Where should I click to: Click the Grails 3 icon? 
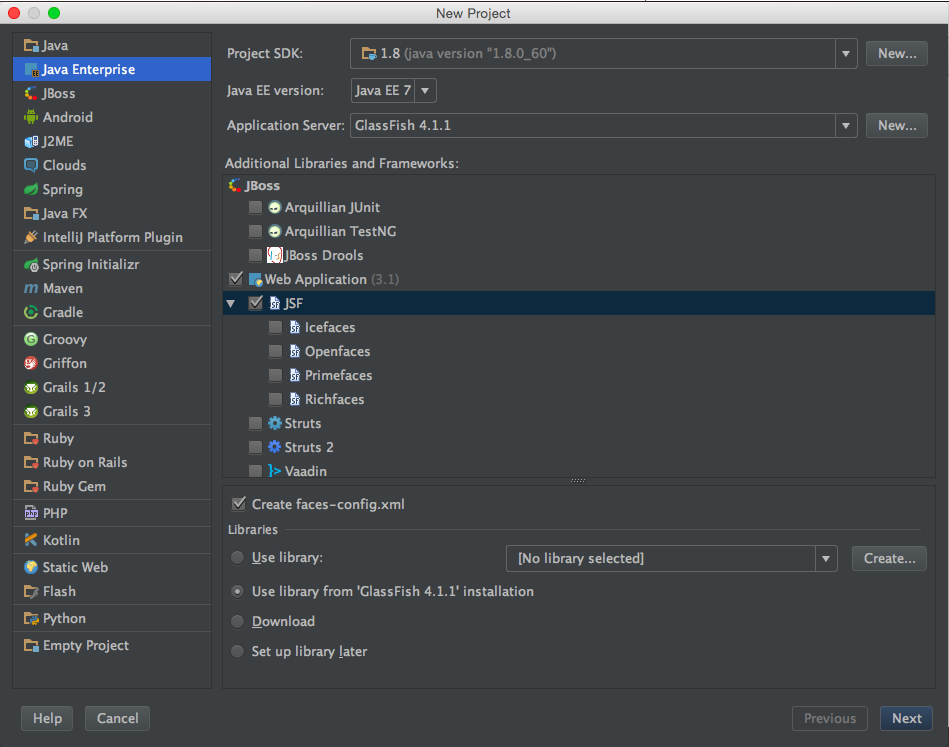tap(31, 412)
